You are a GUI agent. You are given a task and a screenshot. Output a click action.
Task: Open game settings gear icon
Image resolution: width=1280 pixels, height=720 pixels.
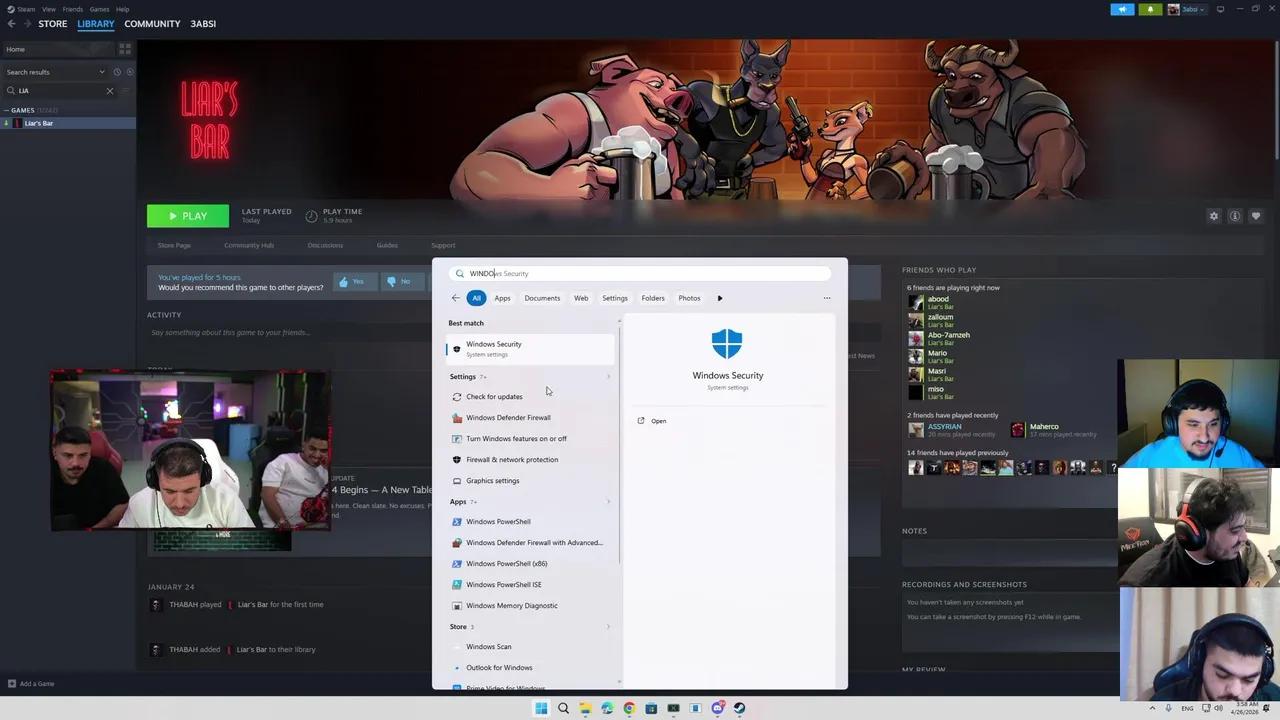[x=1214, y=216]
